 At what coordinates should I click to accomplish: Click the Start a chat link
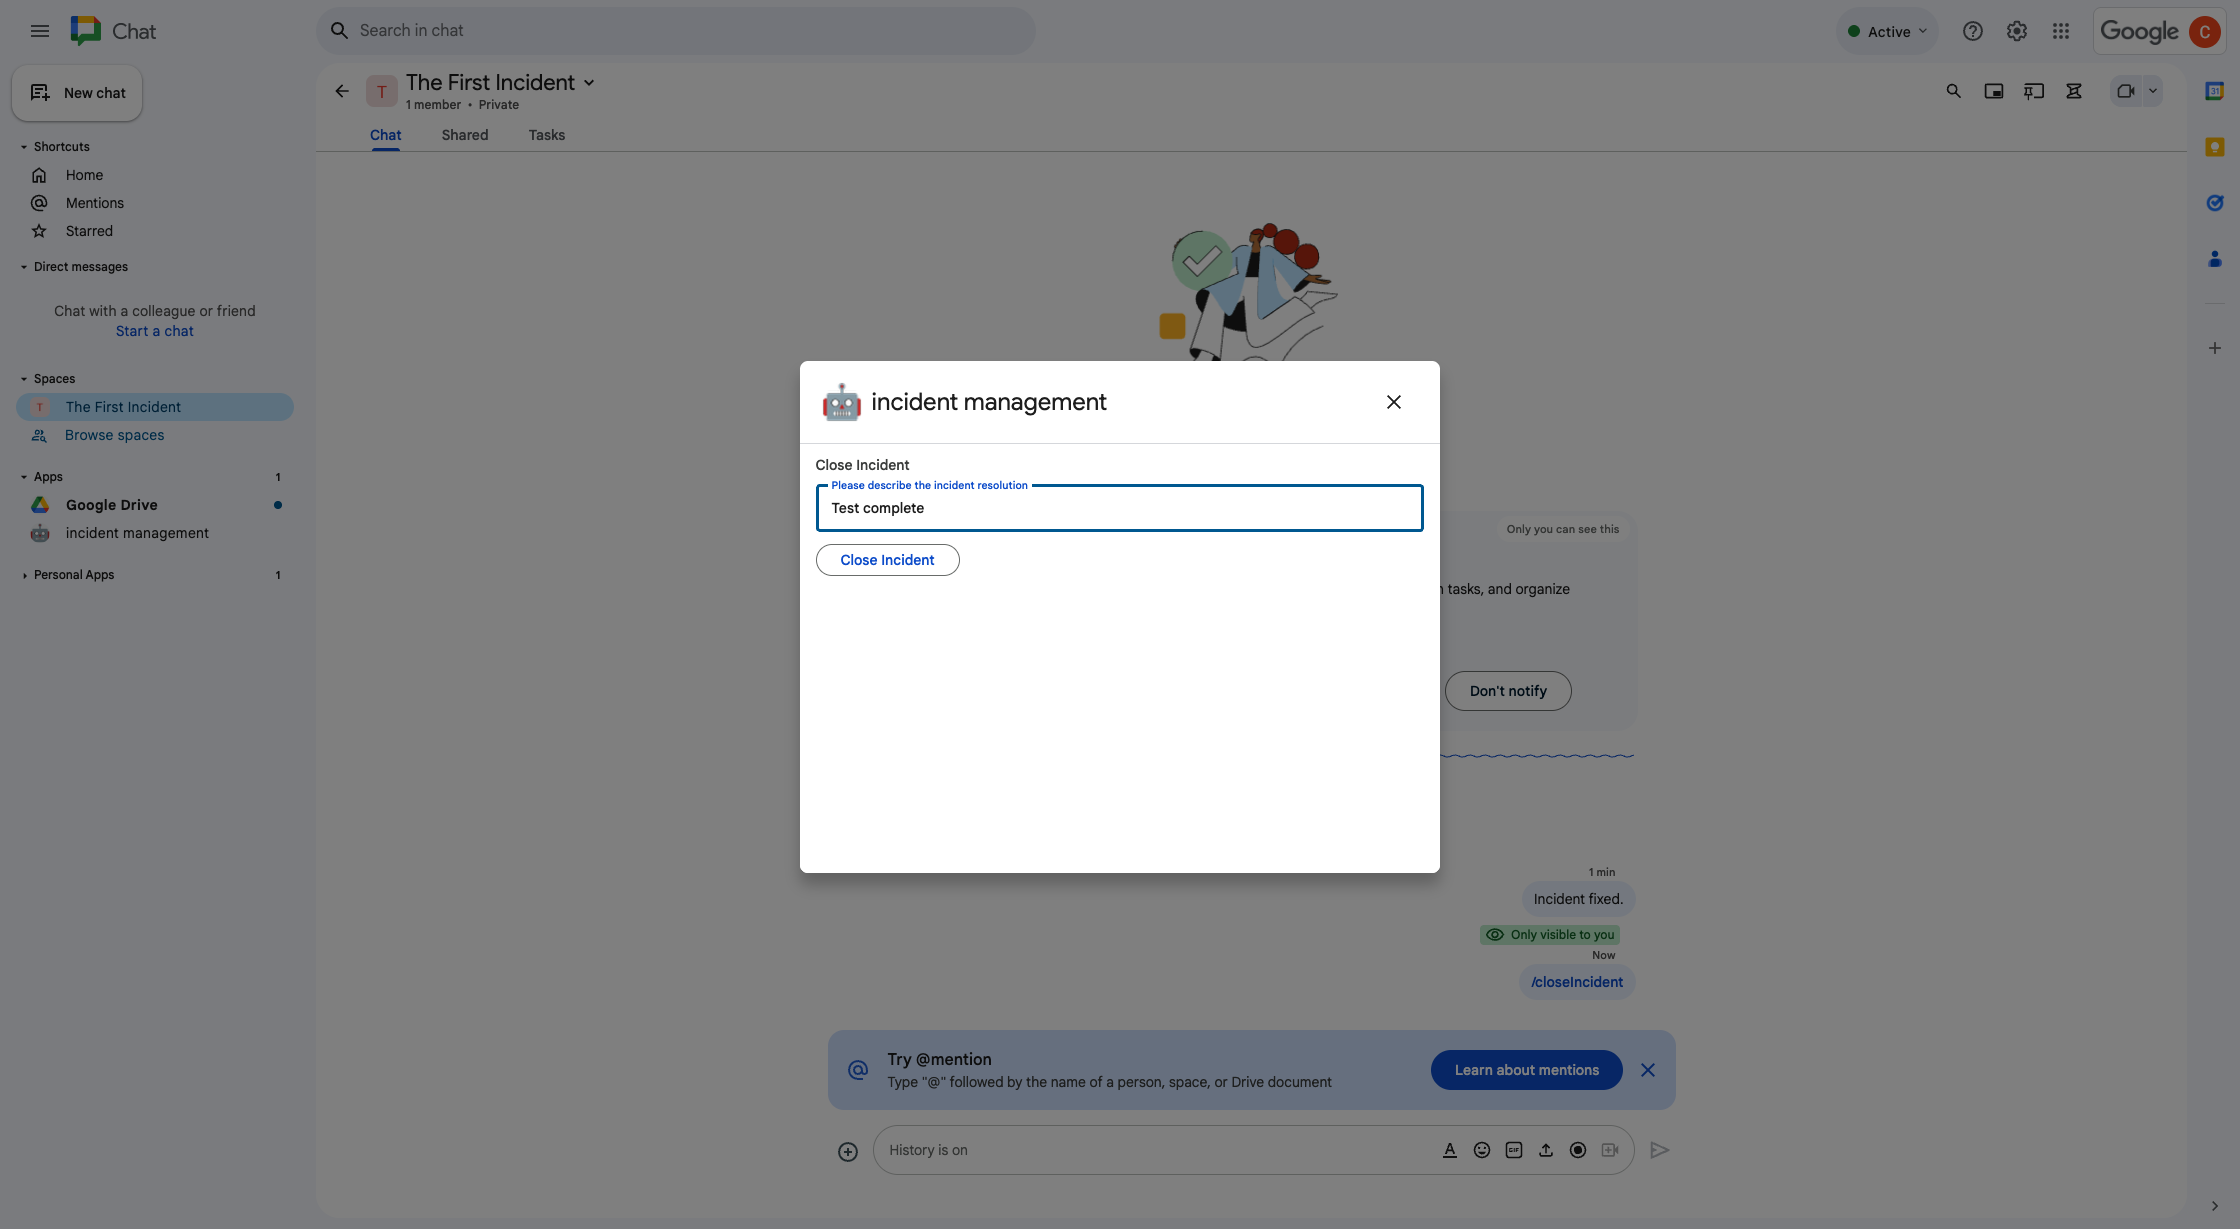(154, 330)
